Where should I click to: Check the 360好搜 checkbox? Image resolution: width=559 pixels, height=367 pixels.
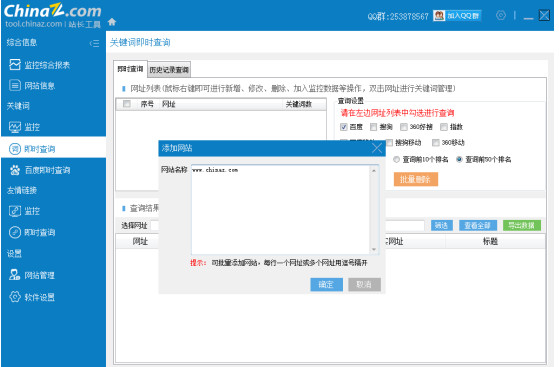tap(404, 127)
